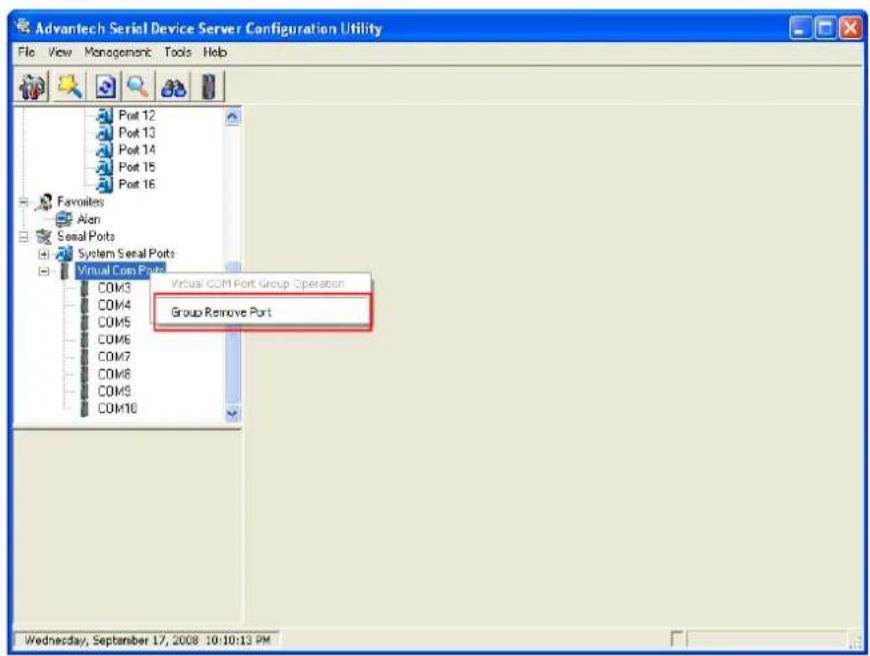The image size is (870, 656).
Task: Select the Serial Ports label
Action: (86, 236)
